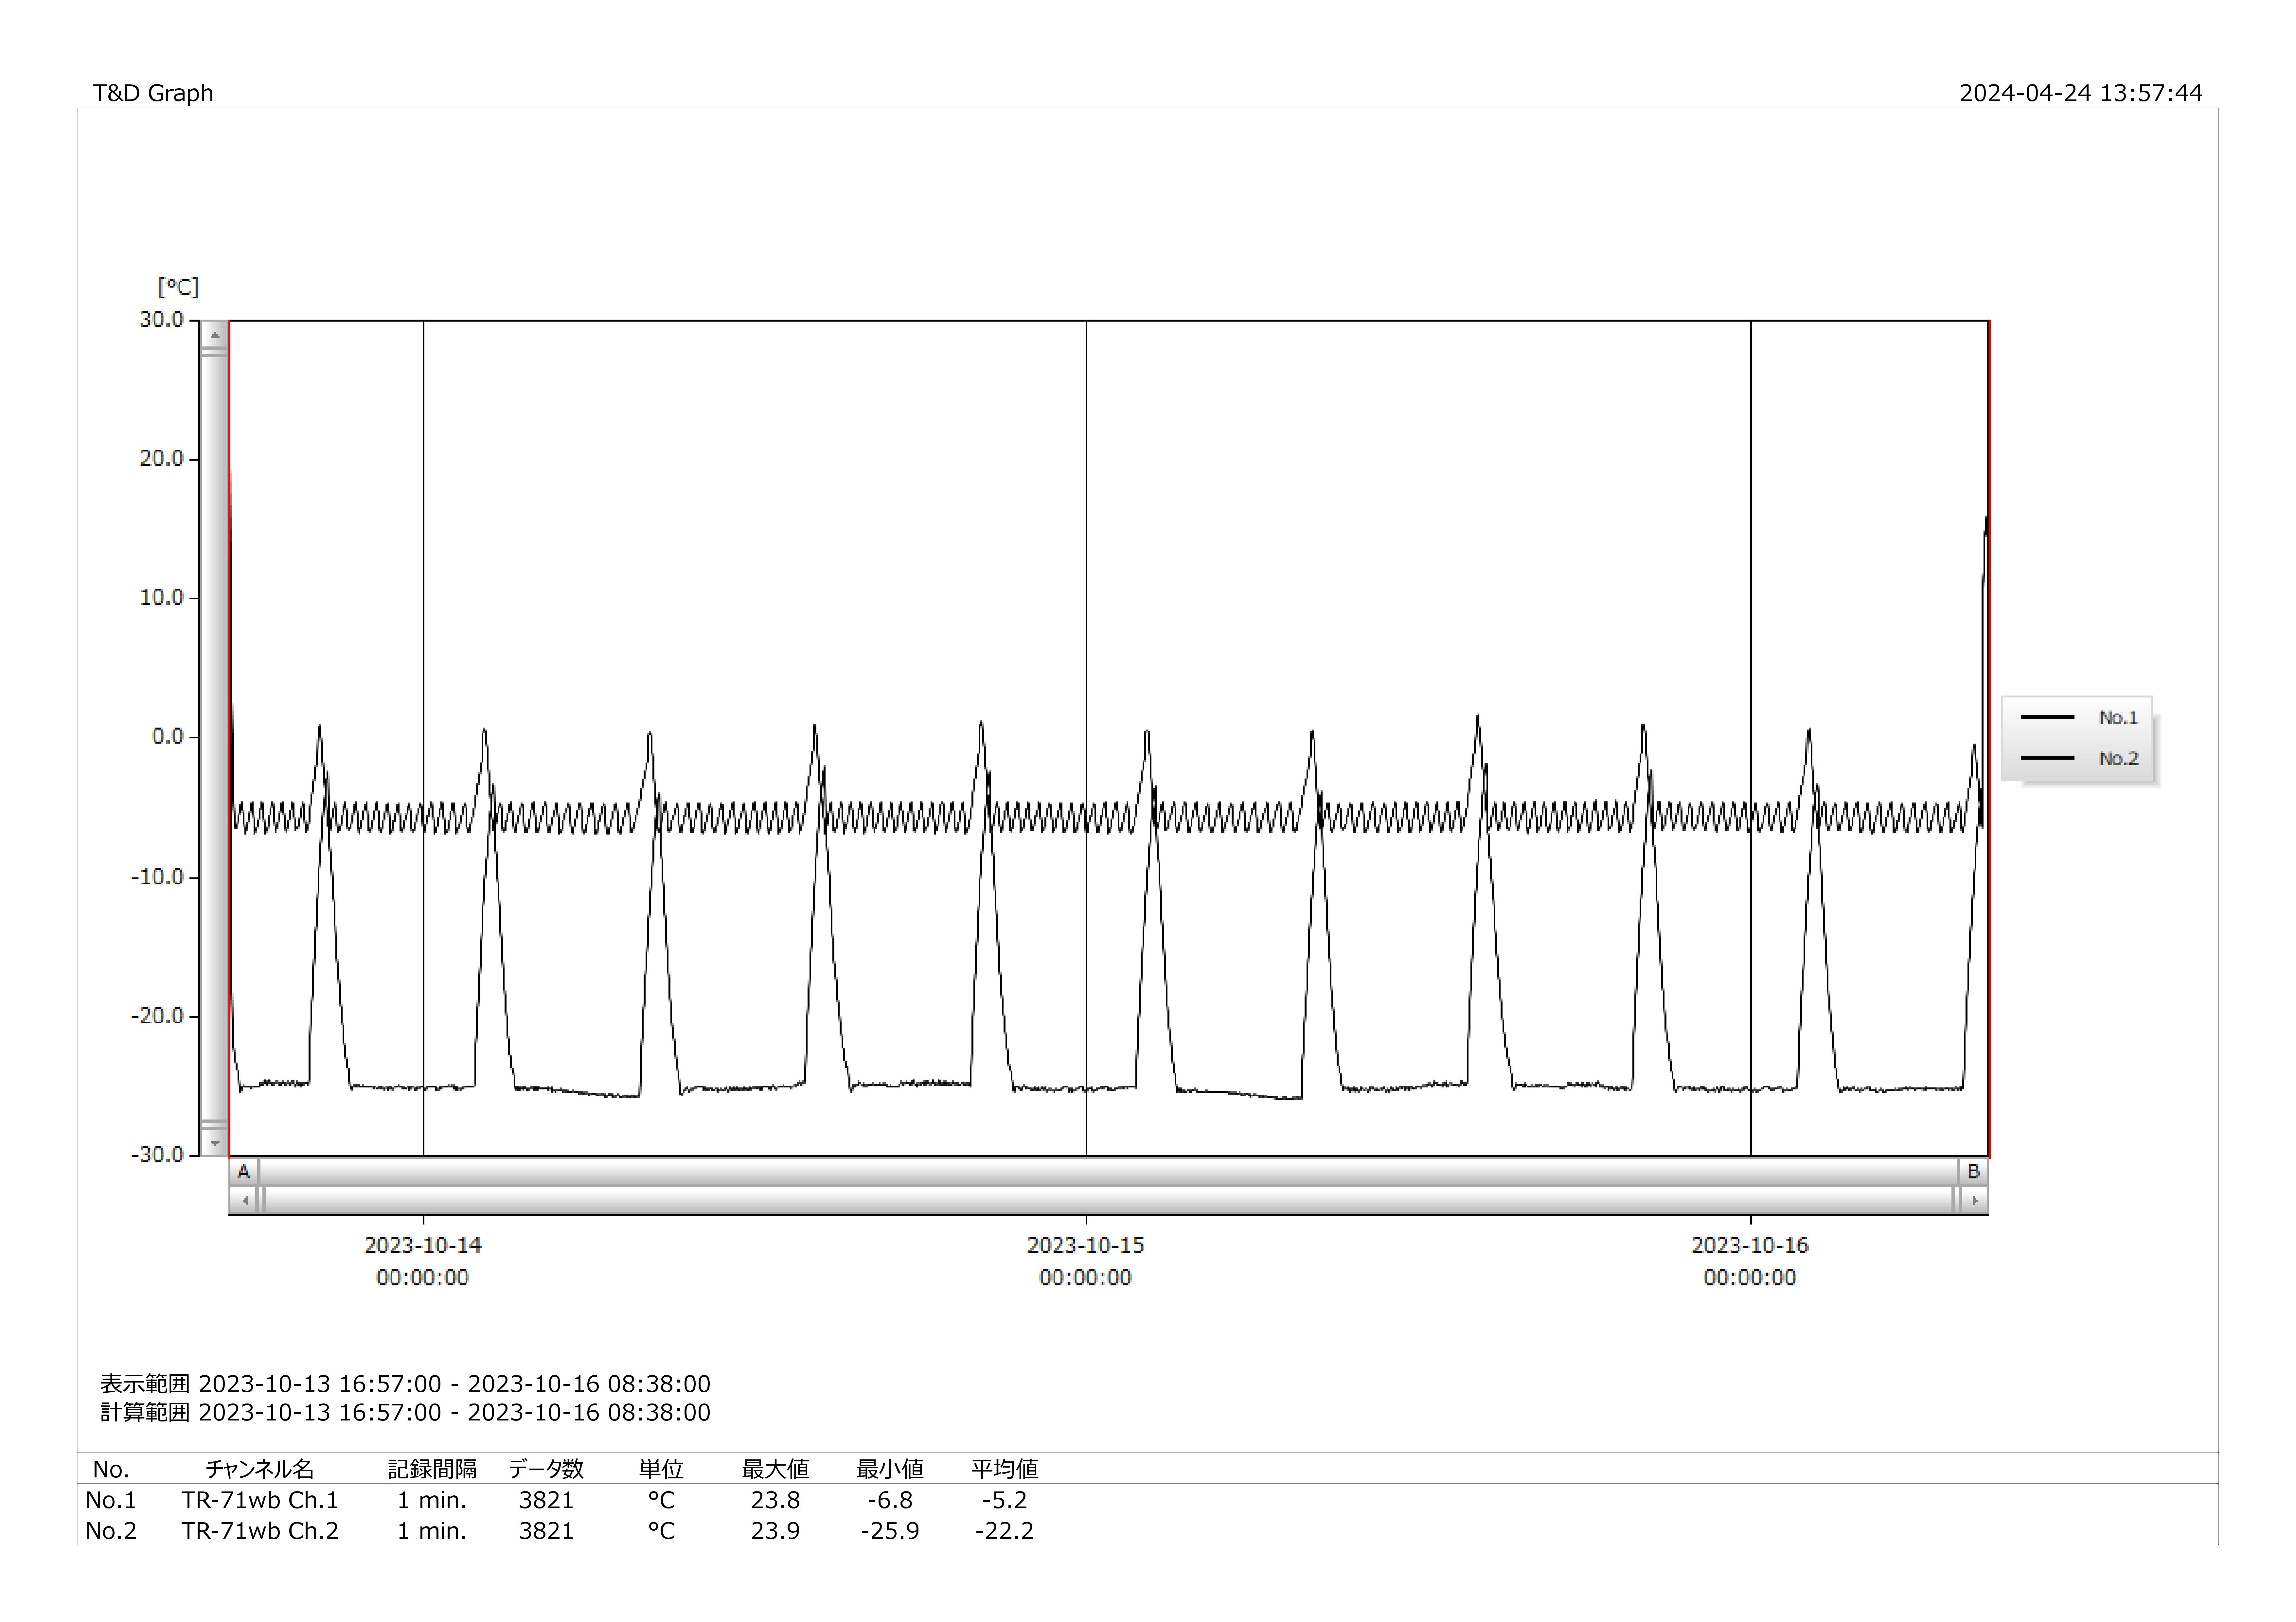Click the -22.2 average value cell
This screenshot has height=1622, width=2296.
pyautogui.click(x=1005, y=1531)
